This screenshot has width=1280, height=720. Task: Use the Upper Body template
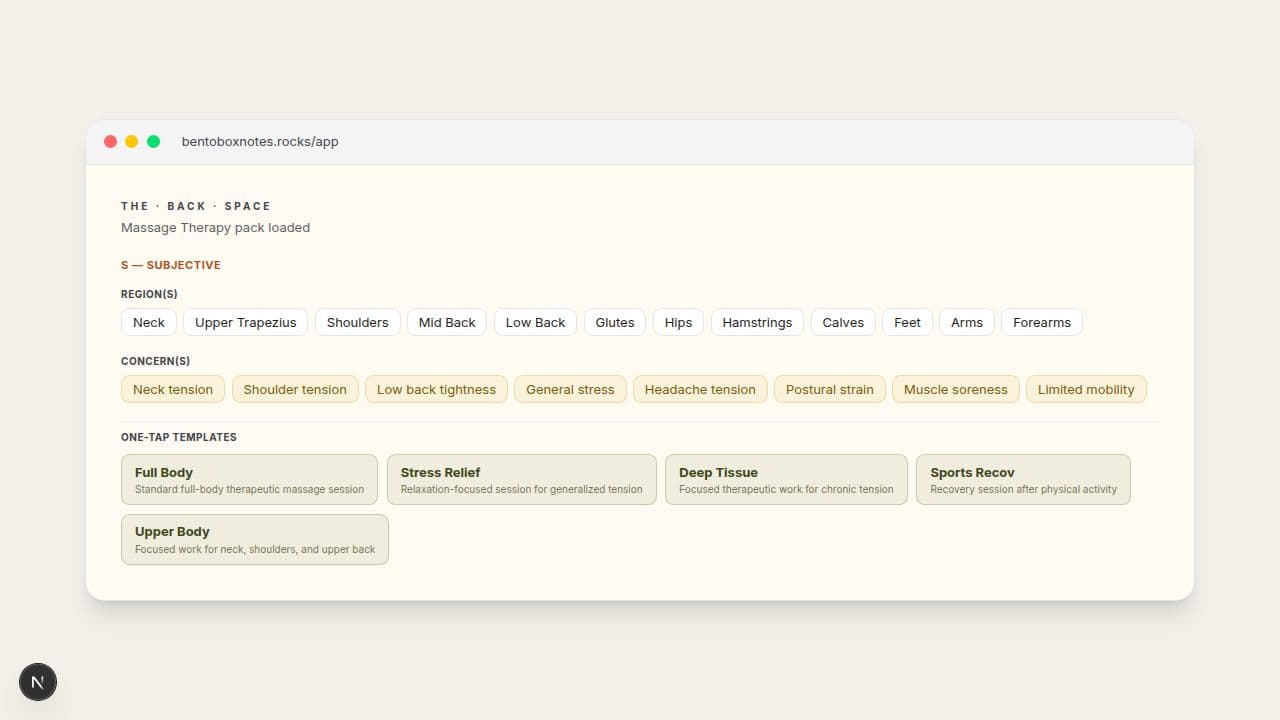point(255,539)
